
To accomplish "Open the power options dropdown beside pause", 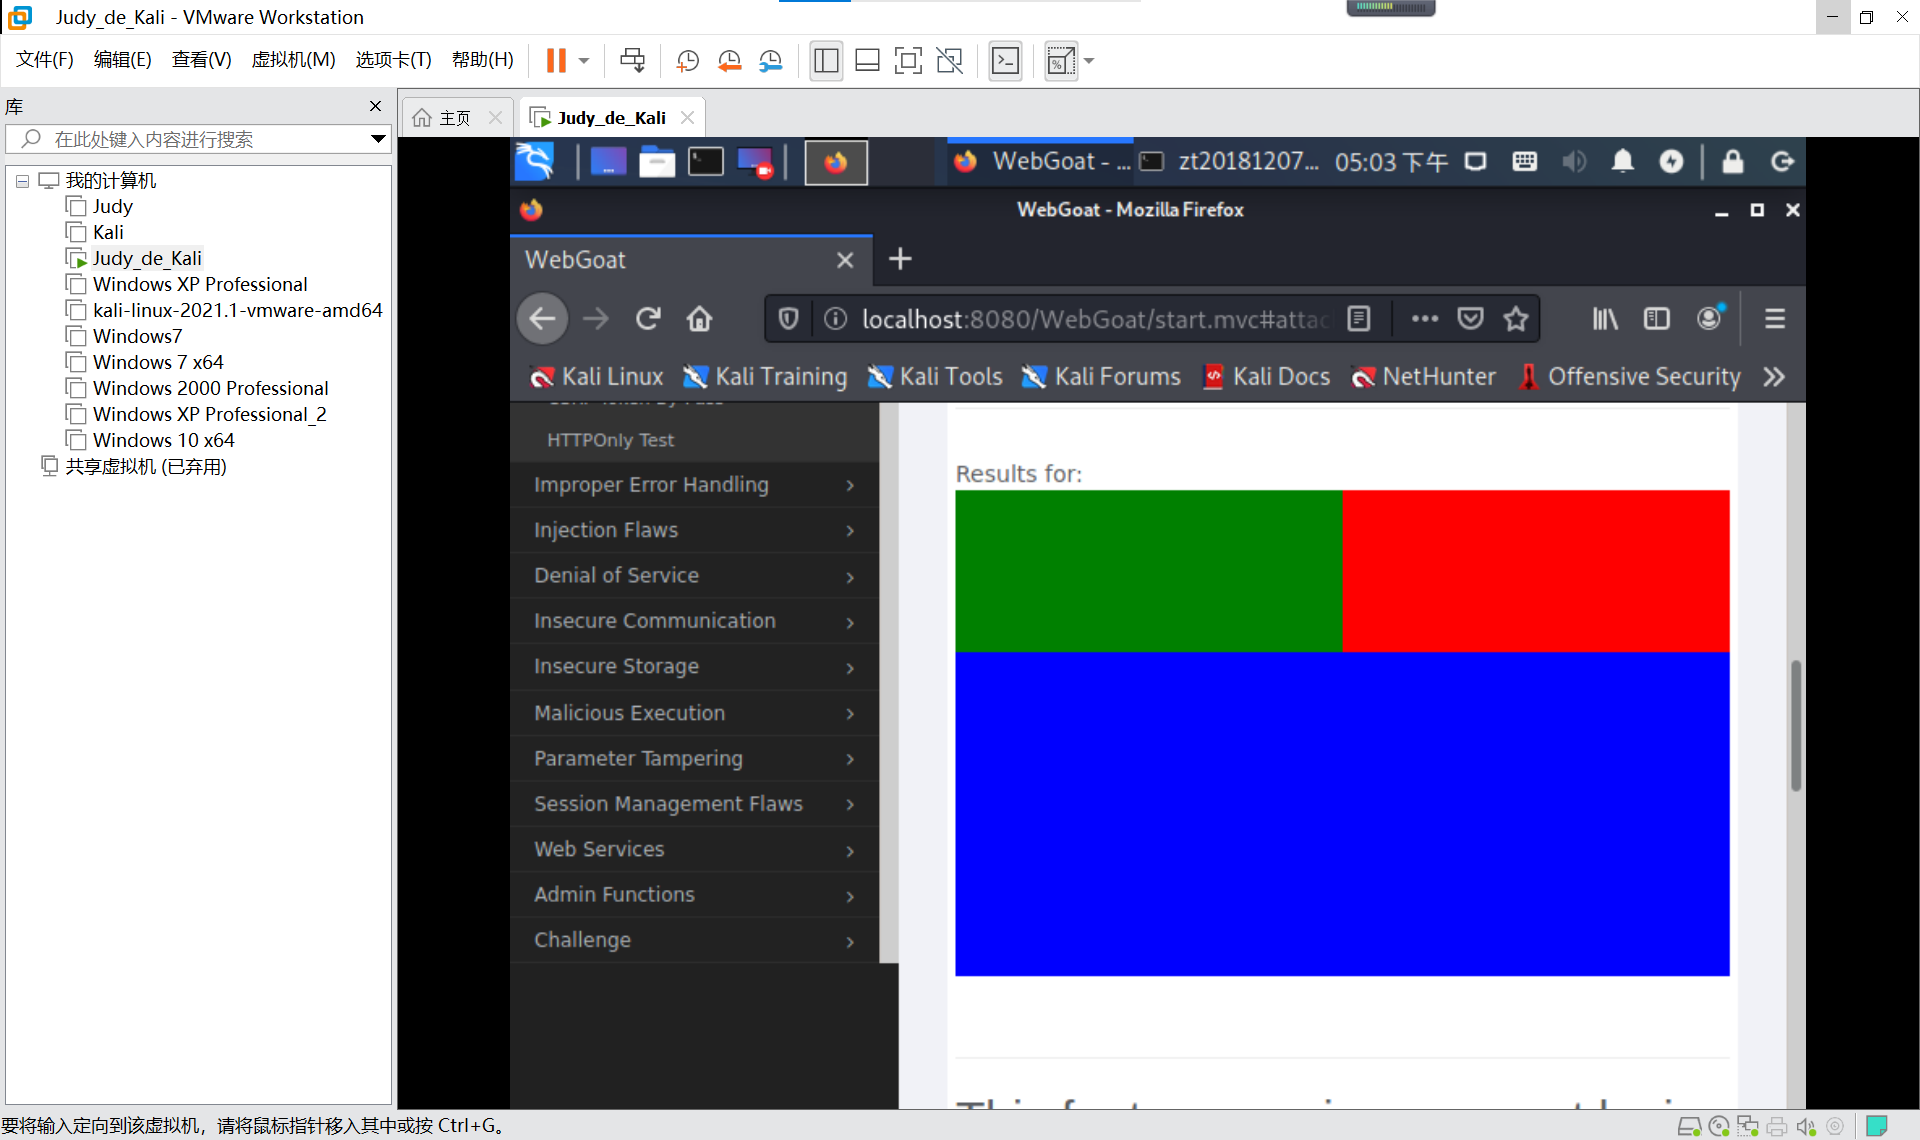I will pos(584,61).
